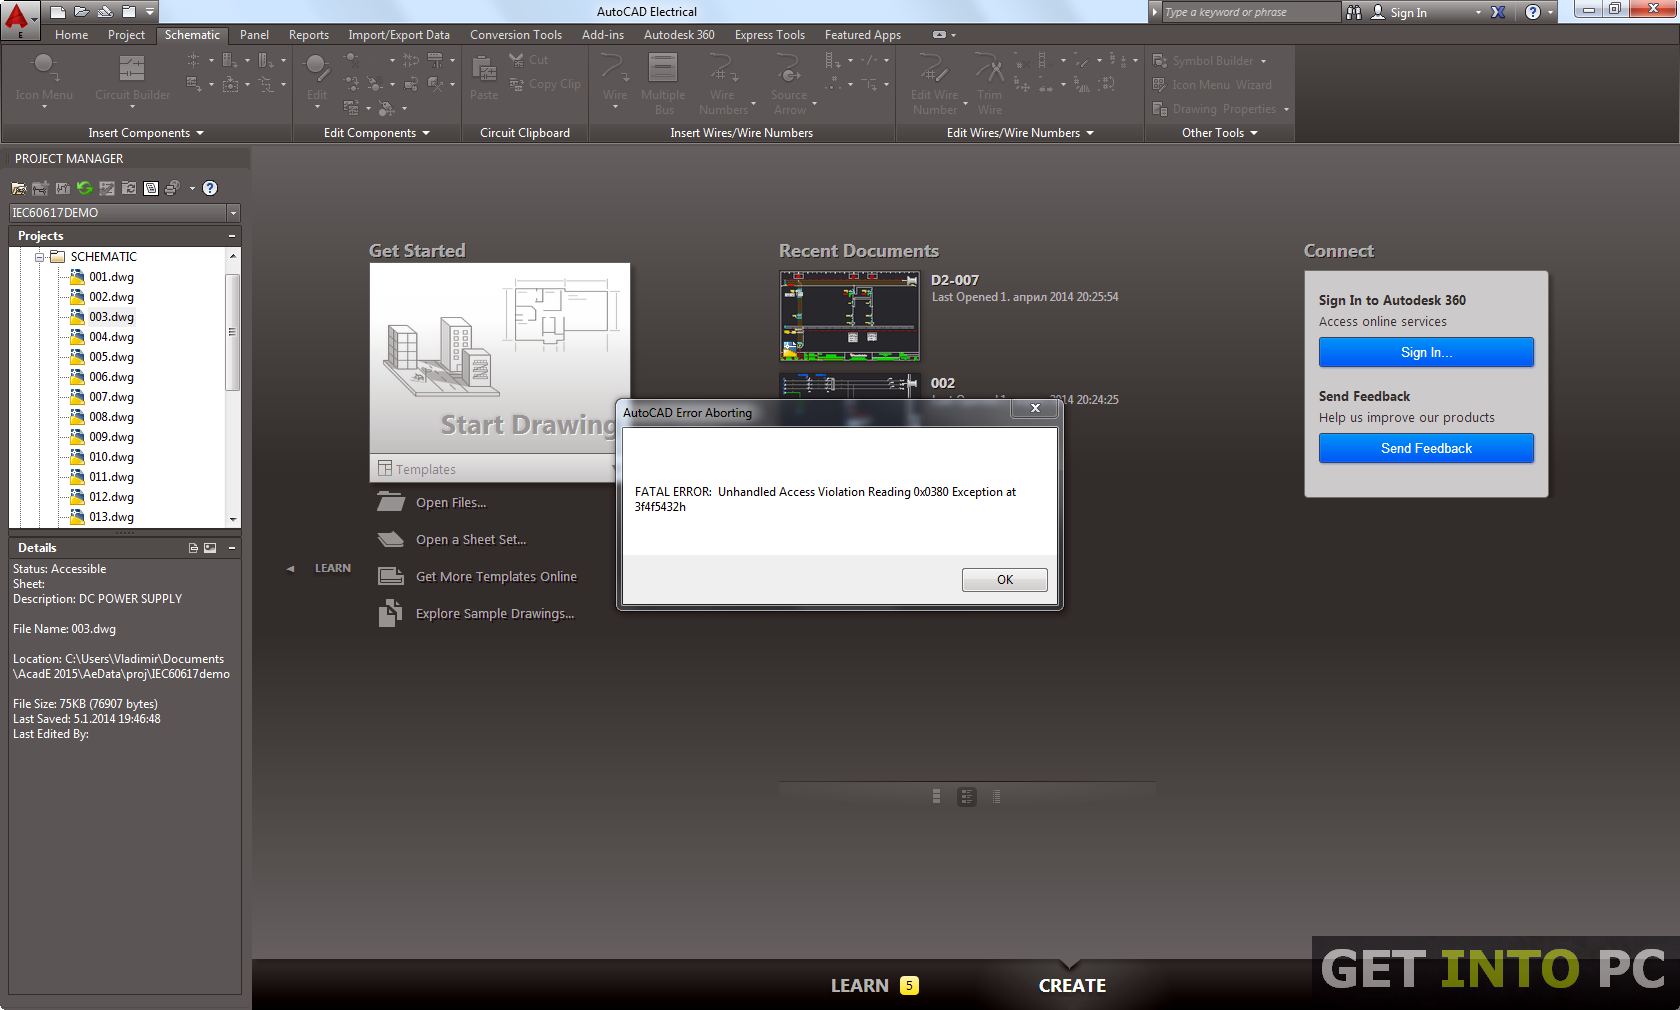
Task: Open the Panel ribbon tab
Action: pos(254,35)
